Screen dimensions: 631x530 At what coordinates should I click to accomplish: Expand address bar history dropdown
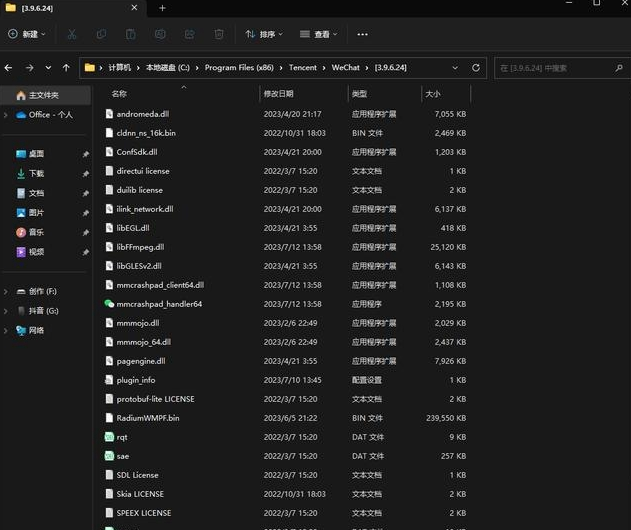pos(455,68)
